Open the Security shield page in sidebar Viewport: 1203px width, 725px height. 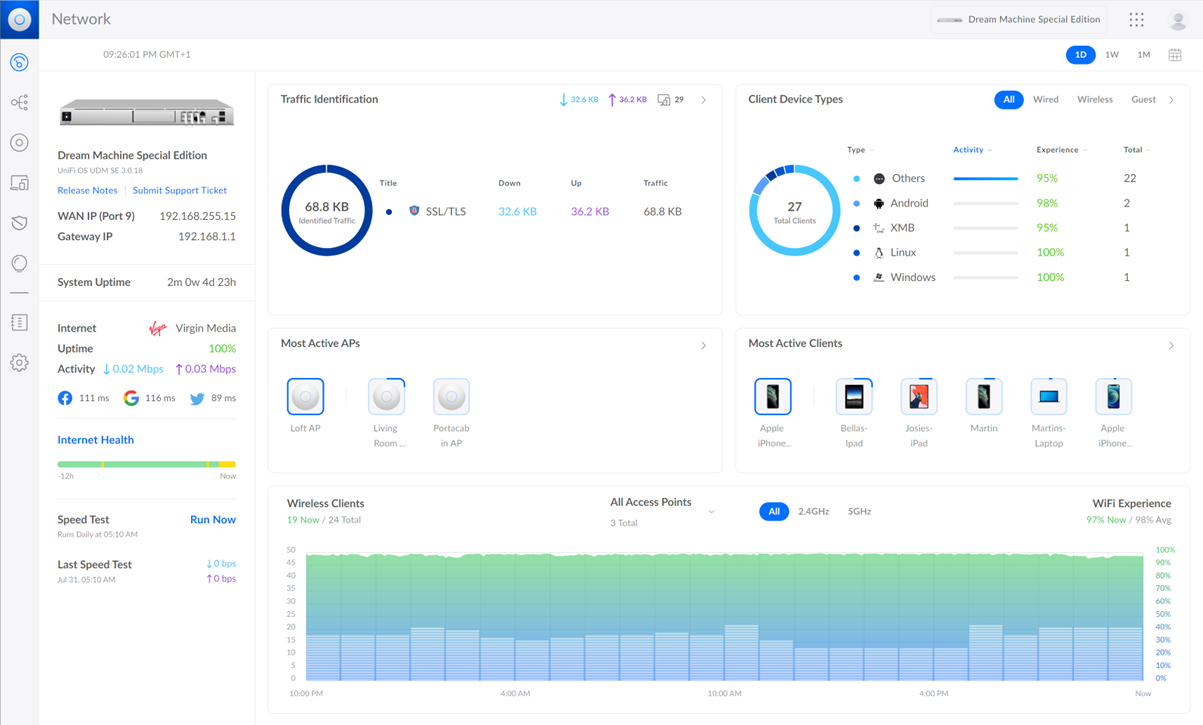tap(19, 222)
